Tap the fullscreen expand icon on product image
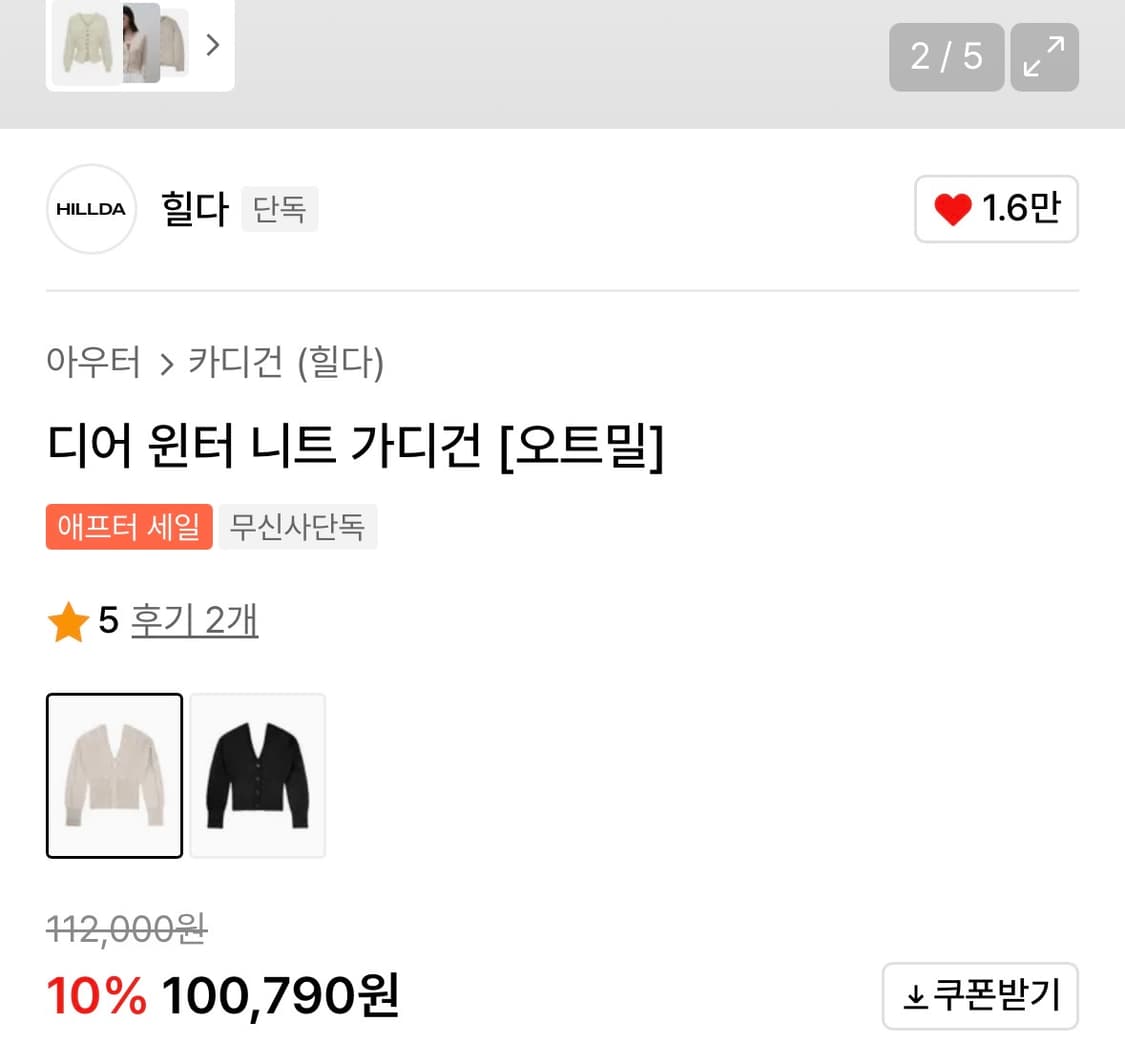Image resolution: width=1125 pixels, height=1044 pixels. pyautogui.click(x=1044, y=57)
